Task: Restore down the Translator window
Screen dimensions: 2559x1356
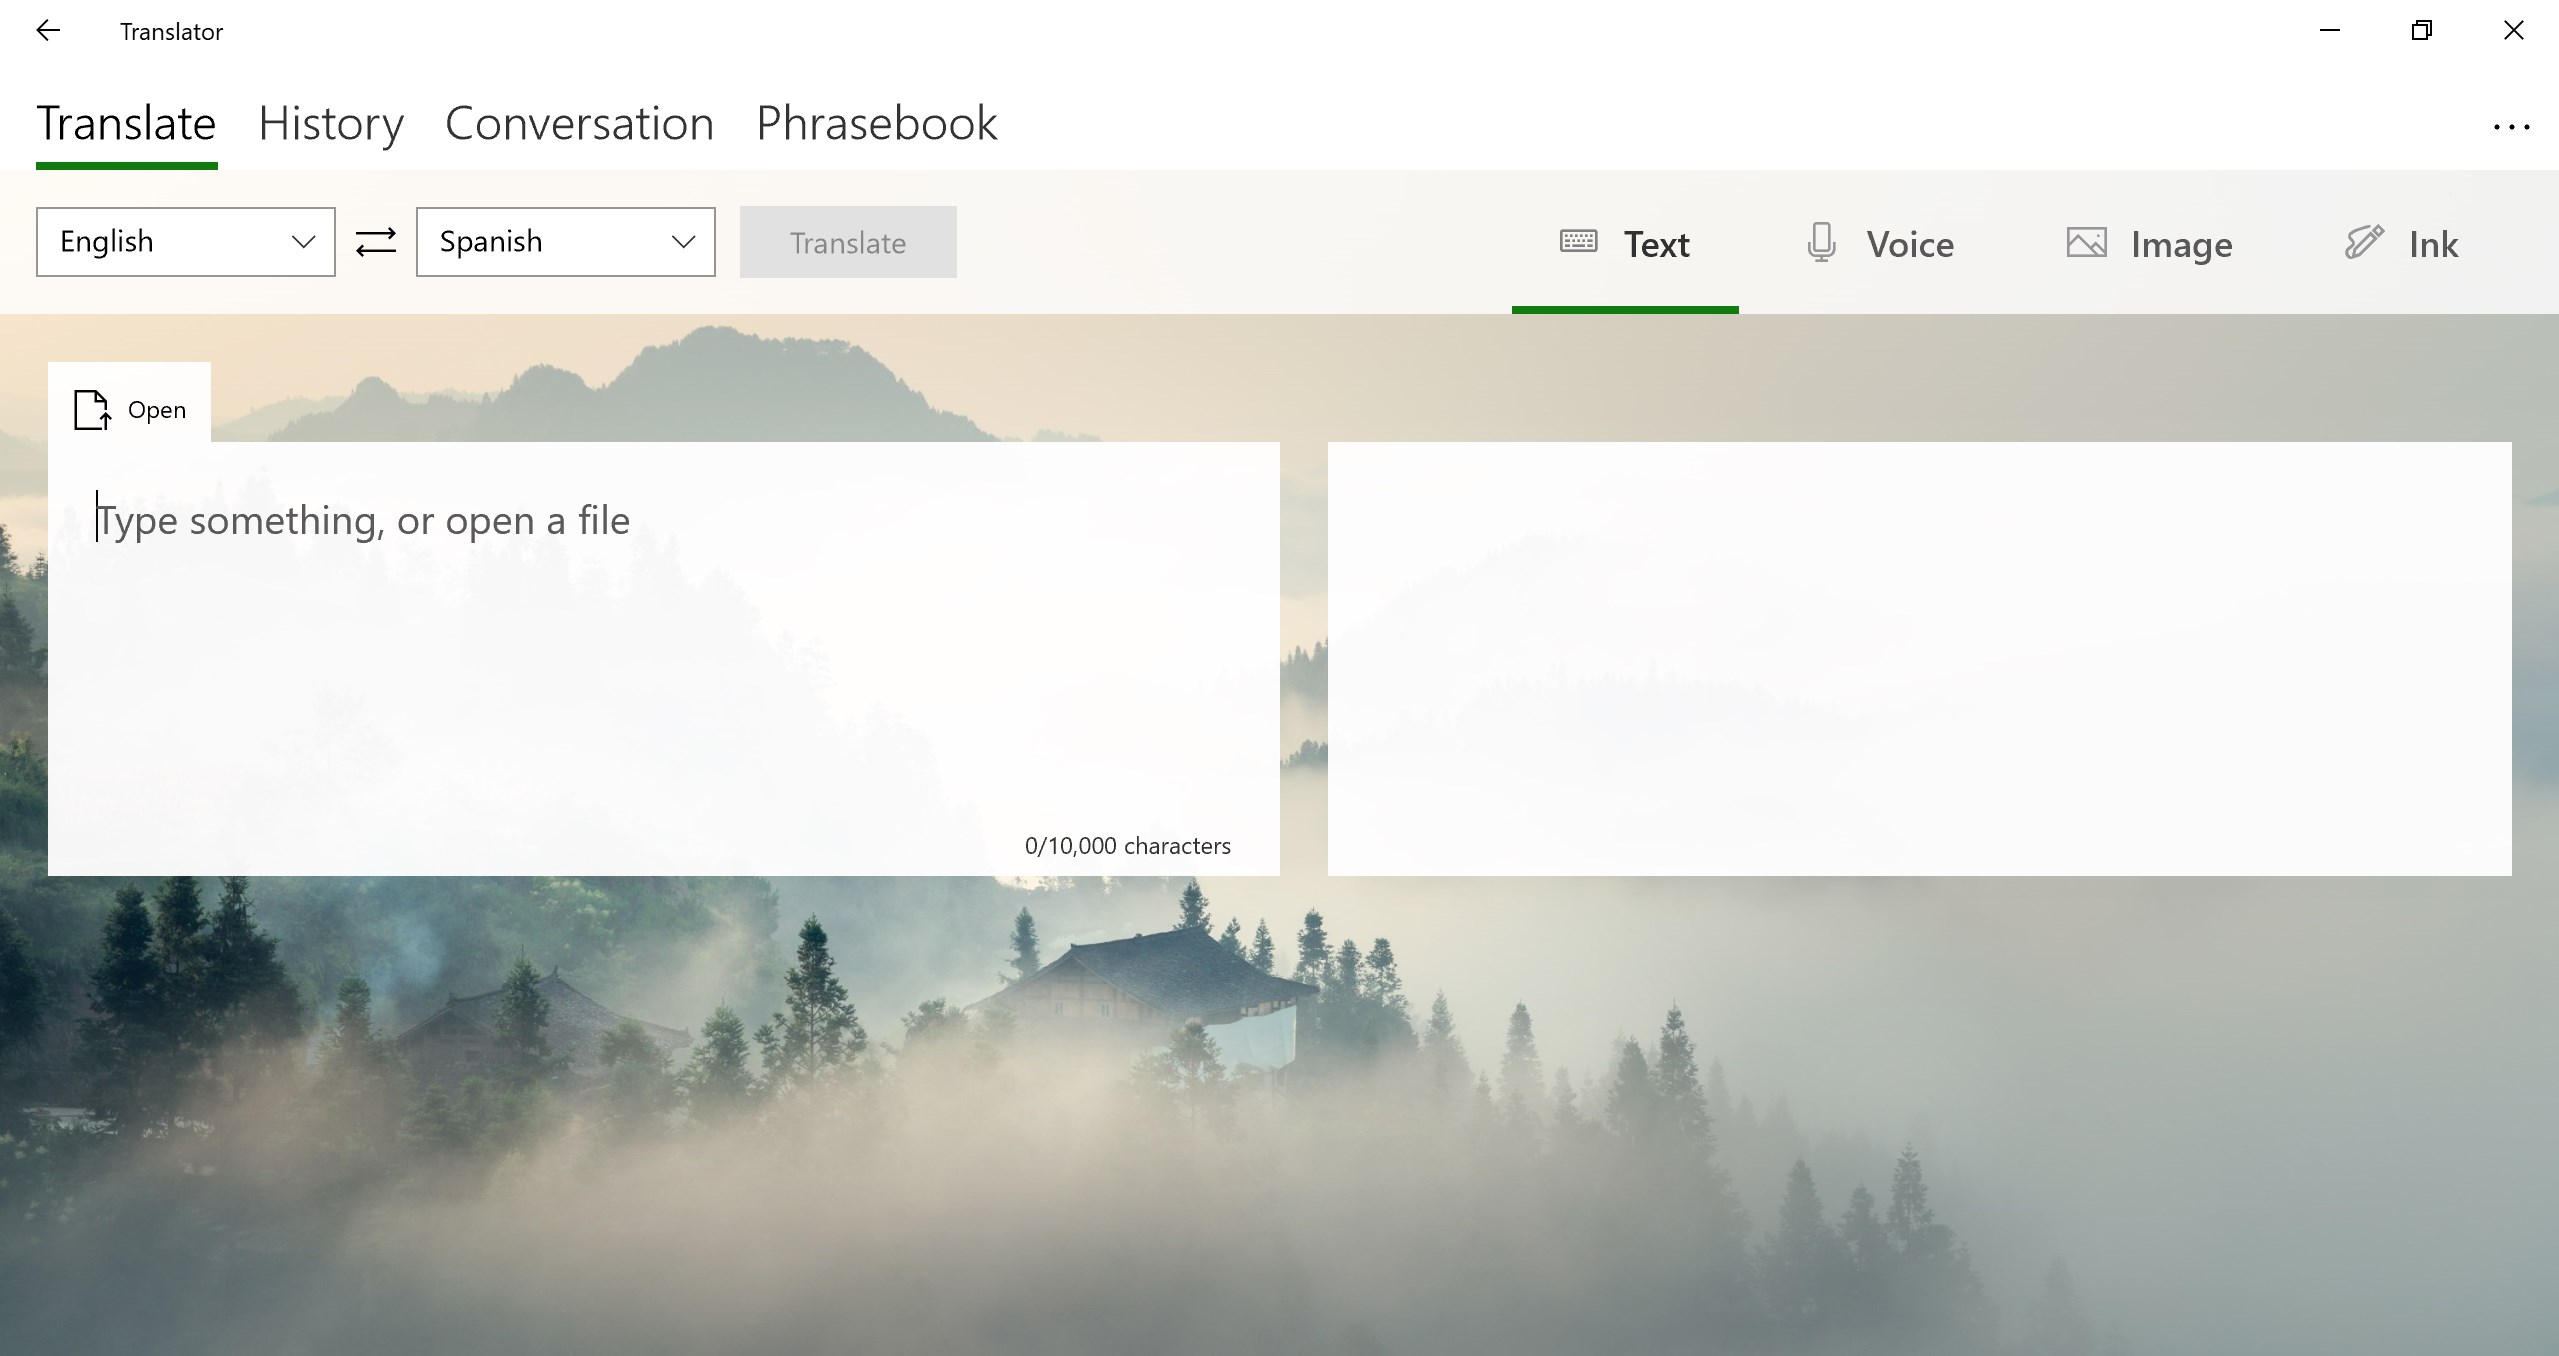Action: [2421, 31]
